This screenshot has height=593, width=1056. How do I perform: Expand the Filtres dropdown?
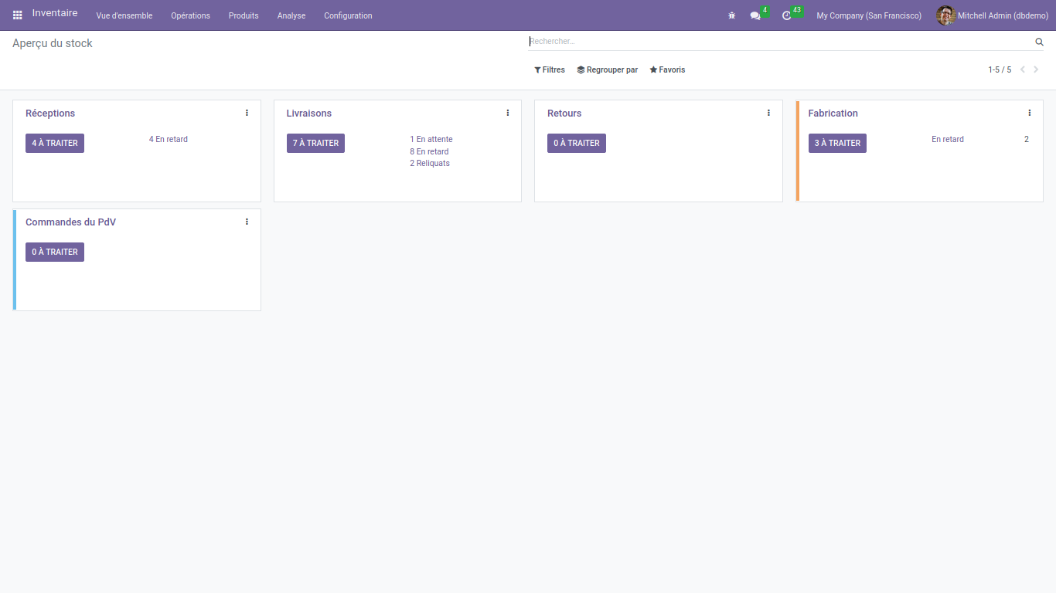[x=549, y=70]
